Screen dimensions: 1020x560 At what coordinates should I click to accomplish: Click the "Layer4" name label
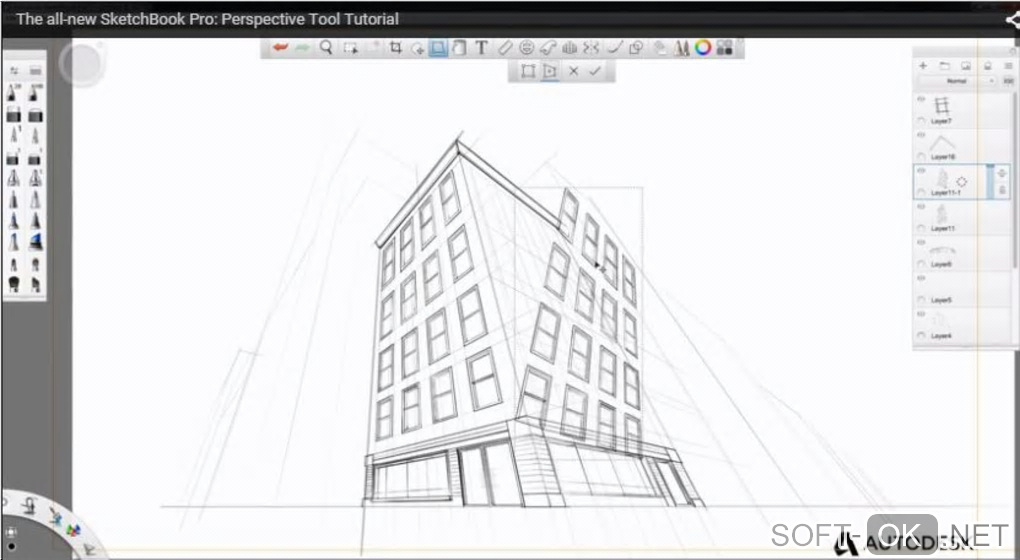(x=941, y=336)
